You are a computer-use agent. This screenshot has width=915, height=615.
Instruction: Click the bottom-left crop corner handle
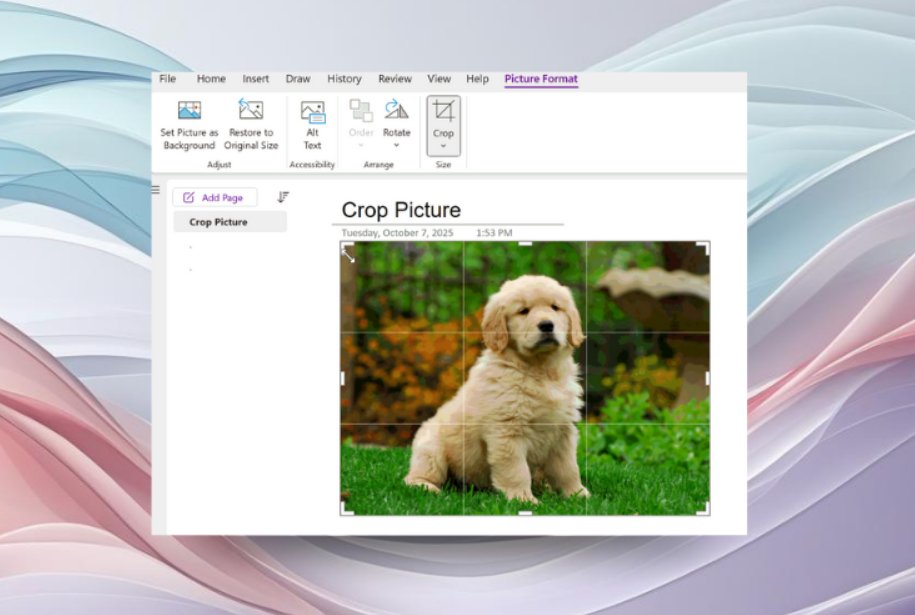(x=346, y=509)
